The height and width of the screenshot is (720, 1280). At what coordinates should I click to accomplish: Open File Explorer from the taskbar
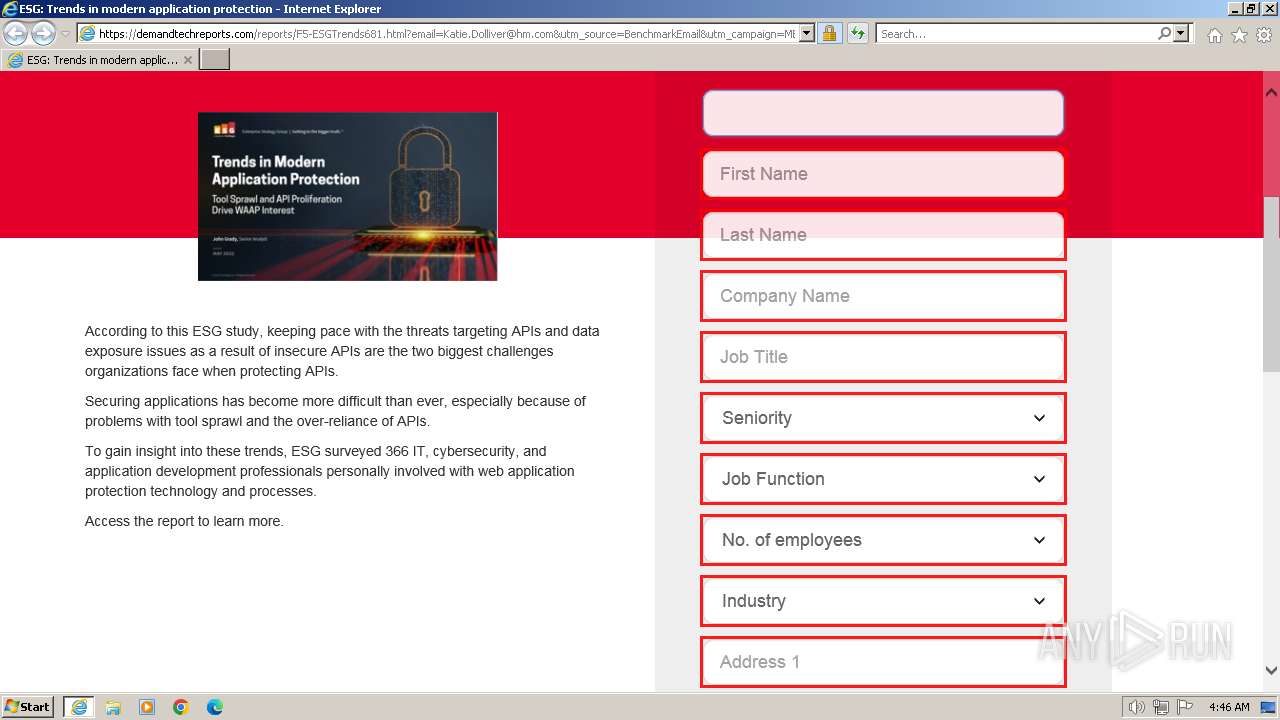point(113,707)
